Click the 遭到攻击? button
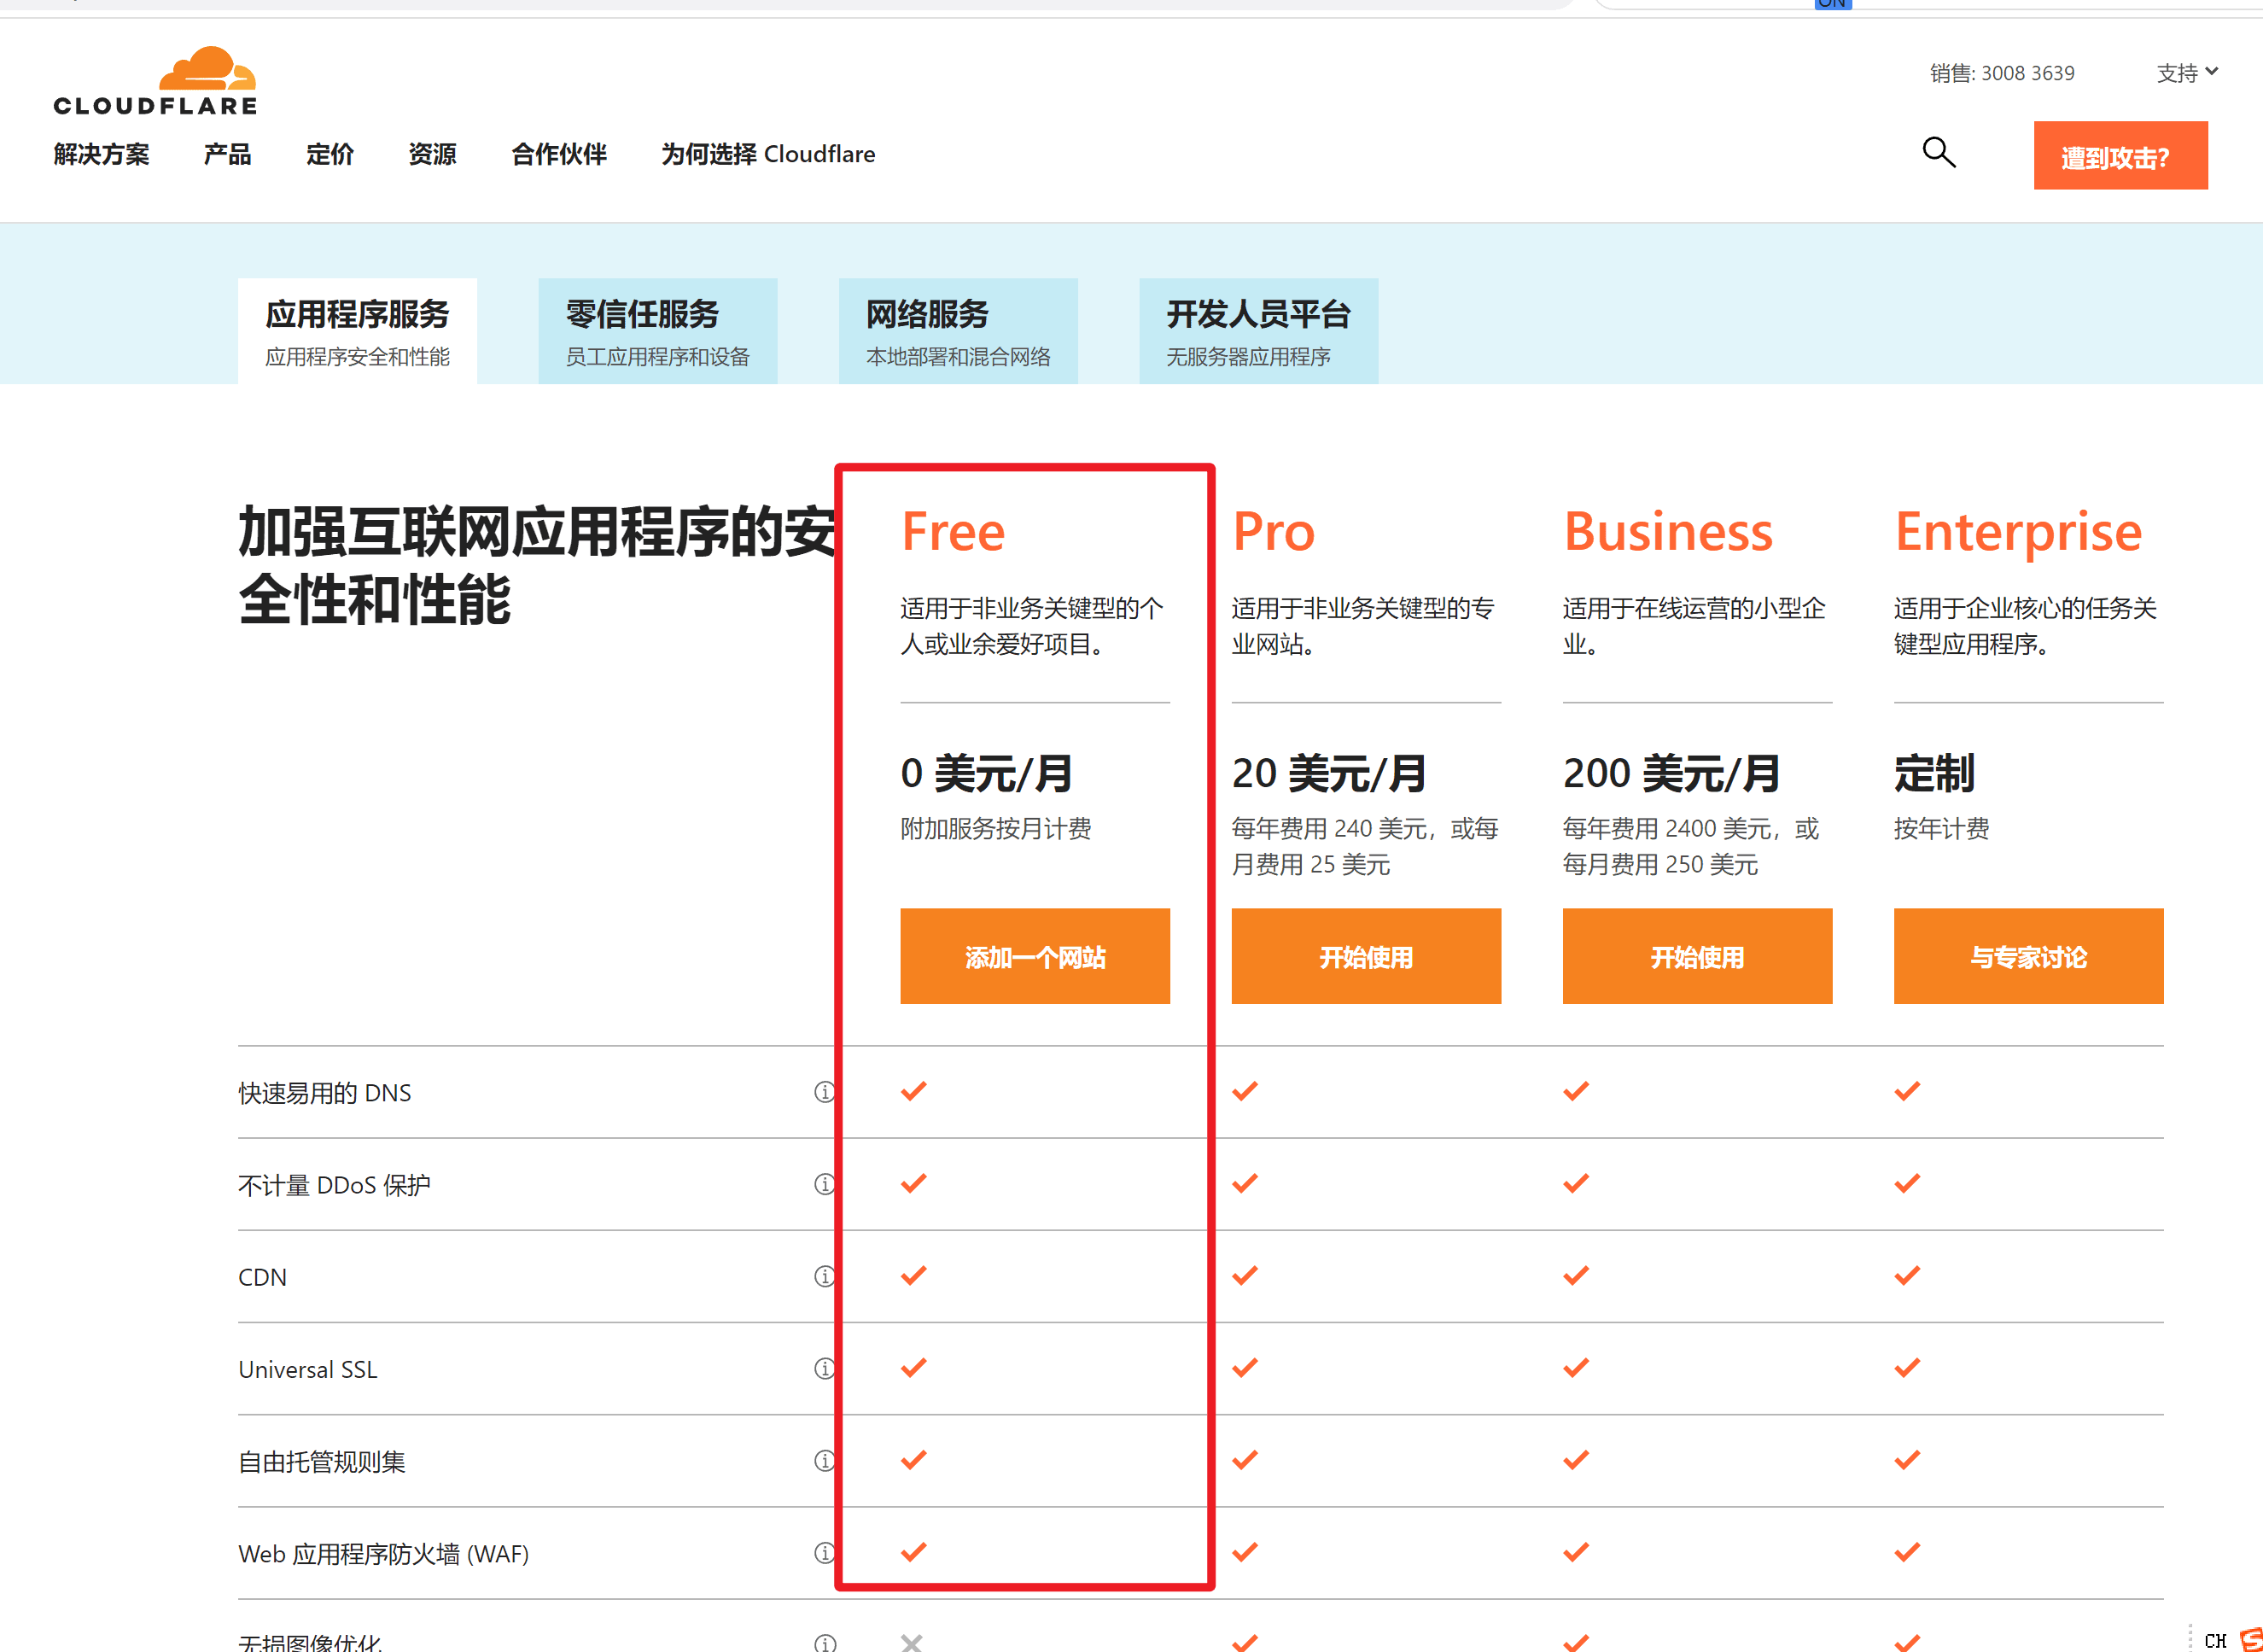2263x1652 pixels. point(2120,156)
